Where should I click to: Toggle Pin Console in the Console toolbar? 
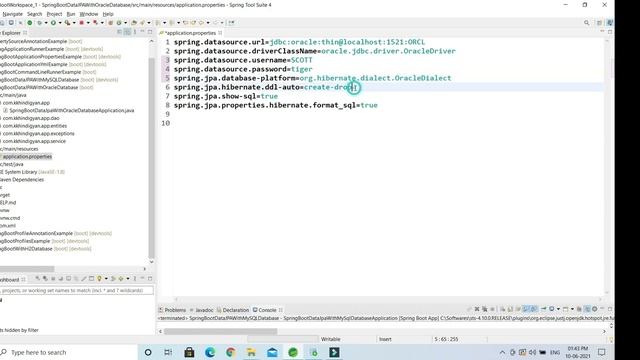click(543, 309)
